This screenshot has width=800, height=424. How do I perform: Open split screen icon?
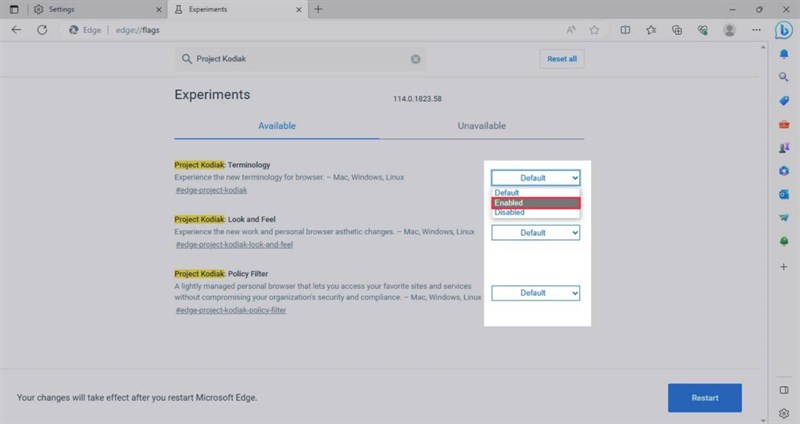click(625, 30)
